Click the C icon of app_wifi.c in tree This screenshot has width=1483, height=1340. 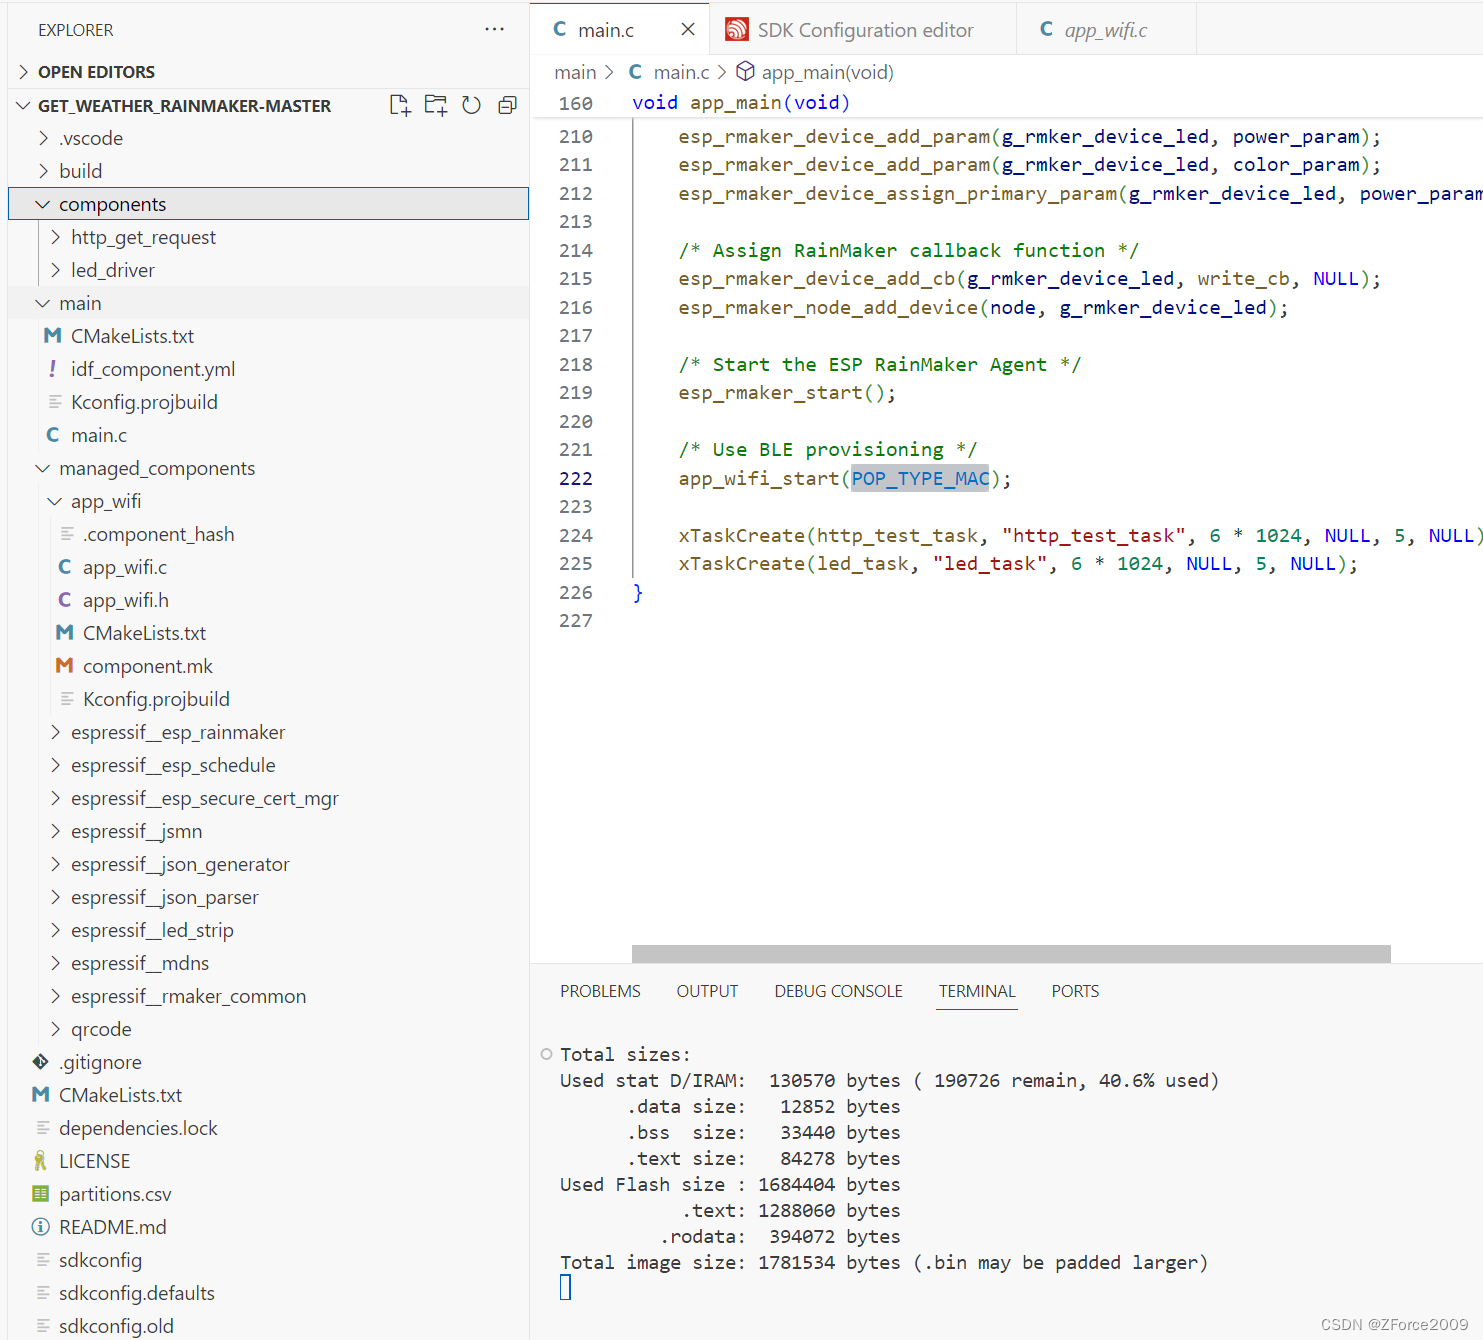pos(65,567)
